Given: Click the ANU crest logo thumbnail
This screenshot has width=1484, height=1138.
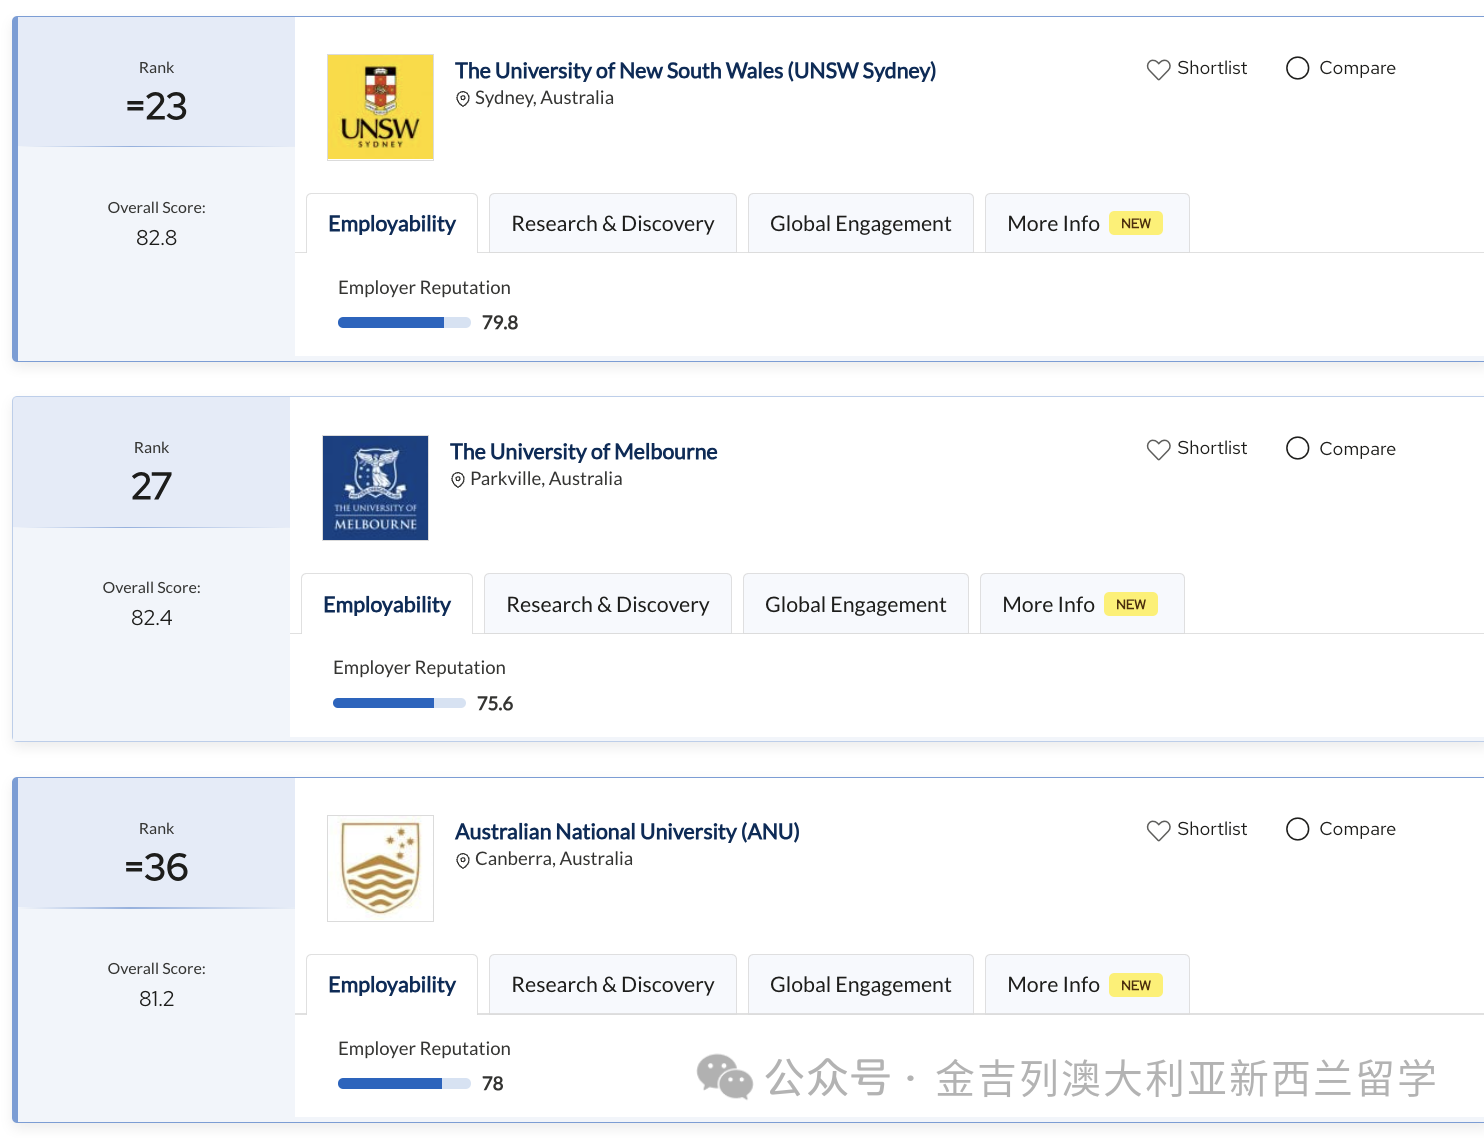Looking at the screenshot, I should click(x=380, y=868).
